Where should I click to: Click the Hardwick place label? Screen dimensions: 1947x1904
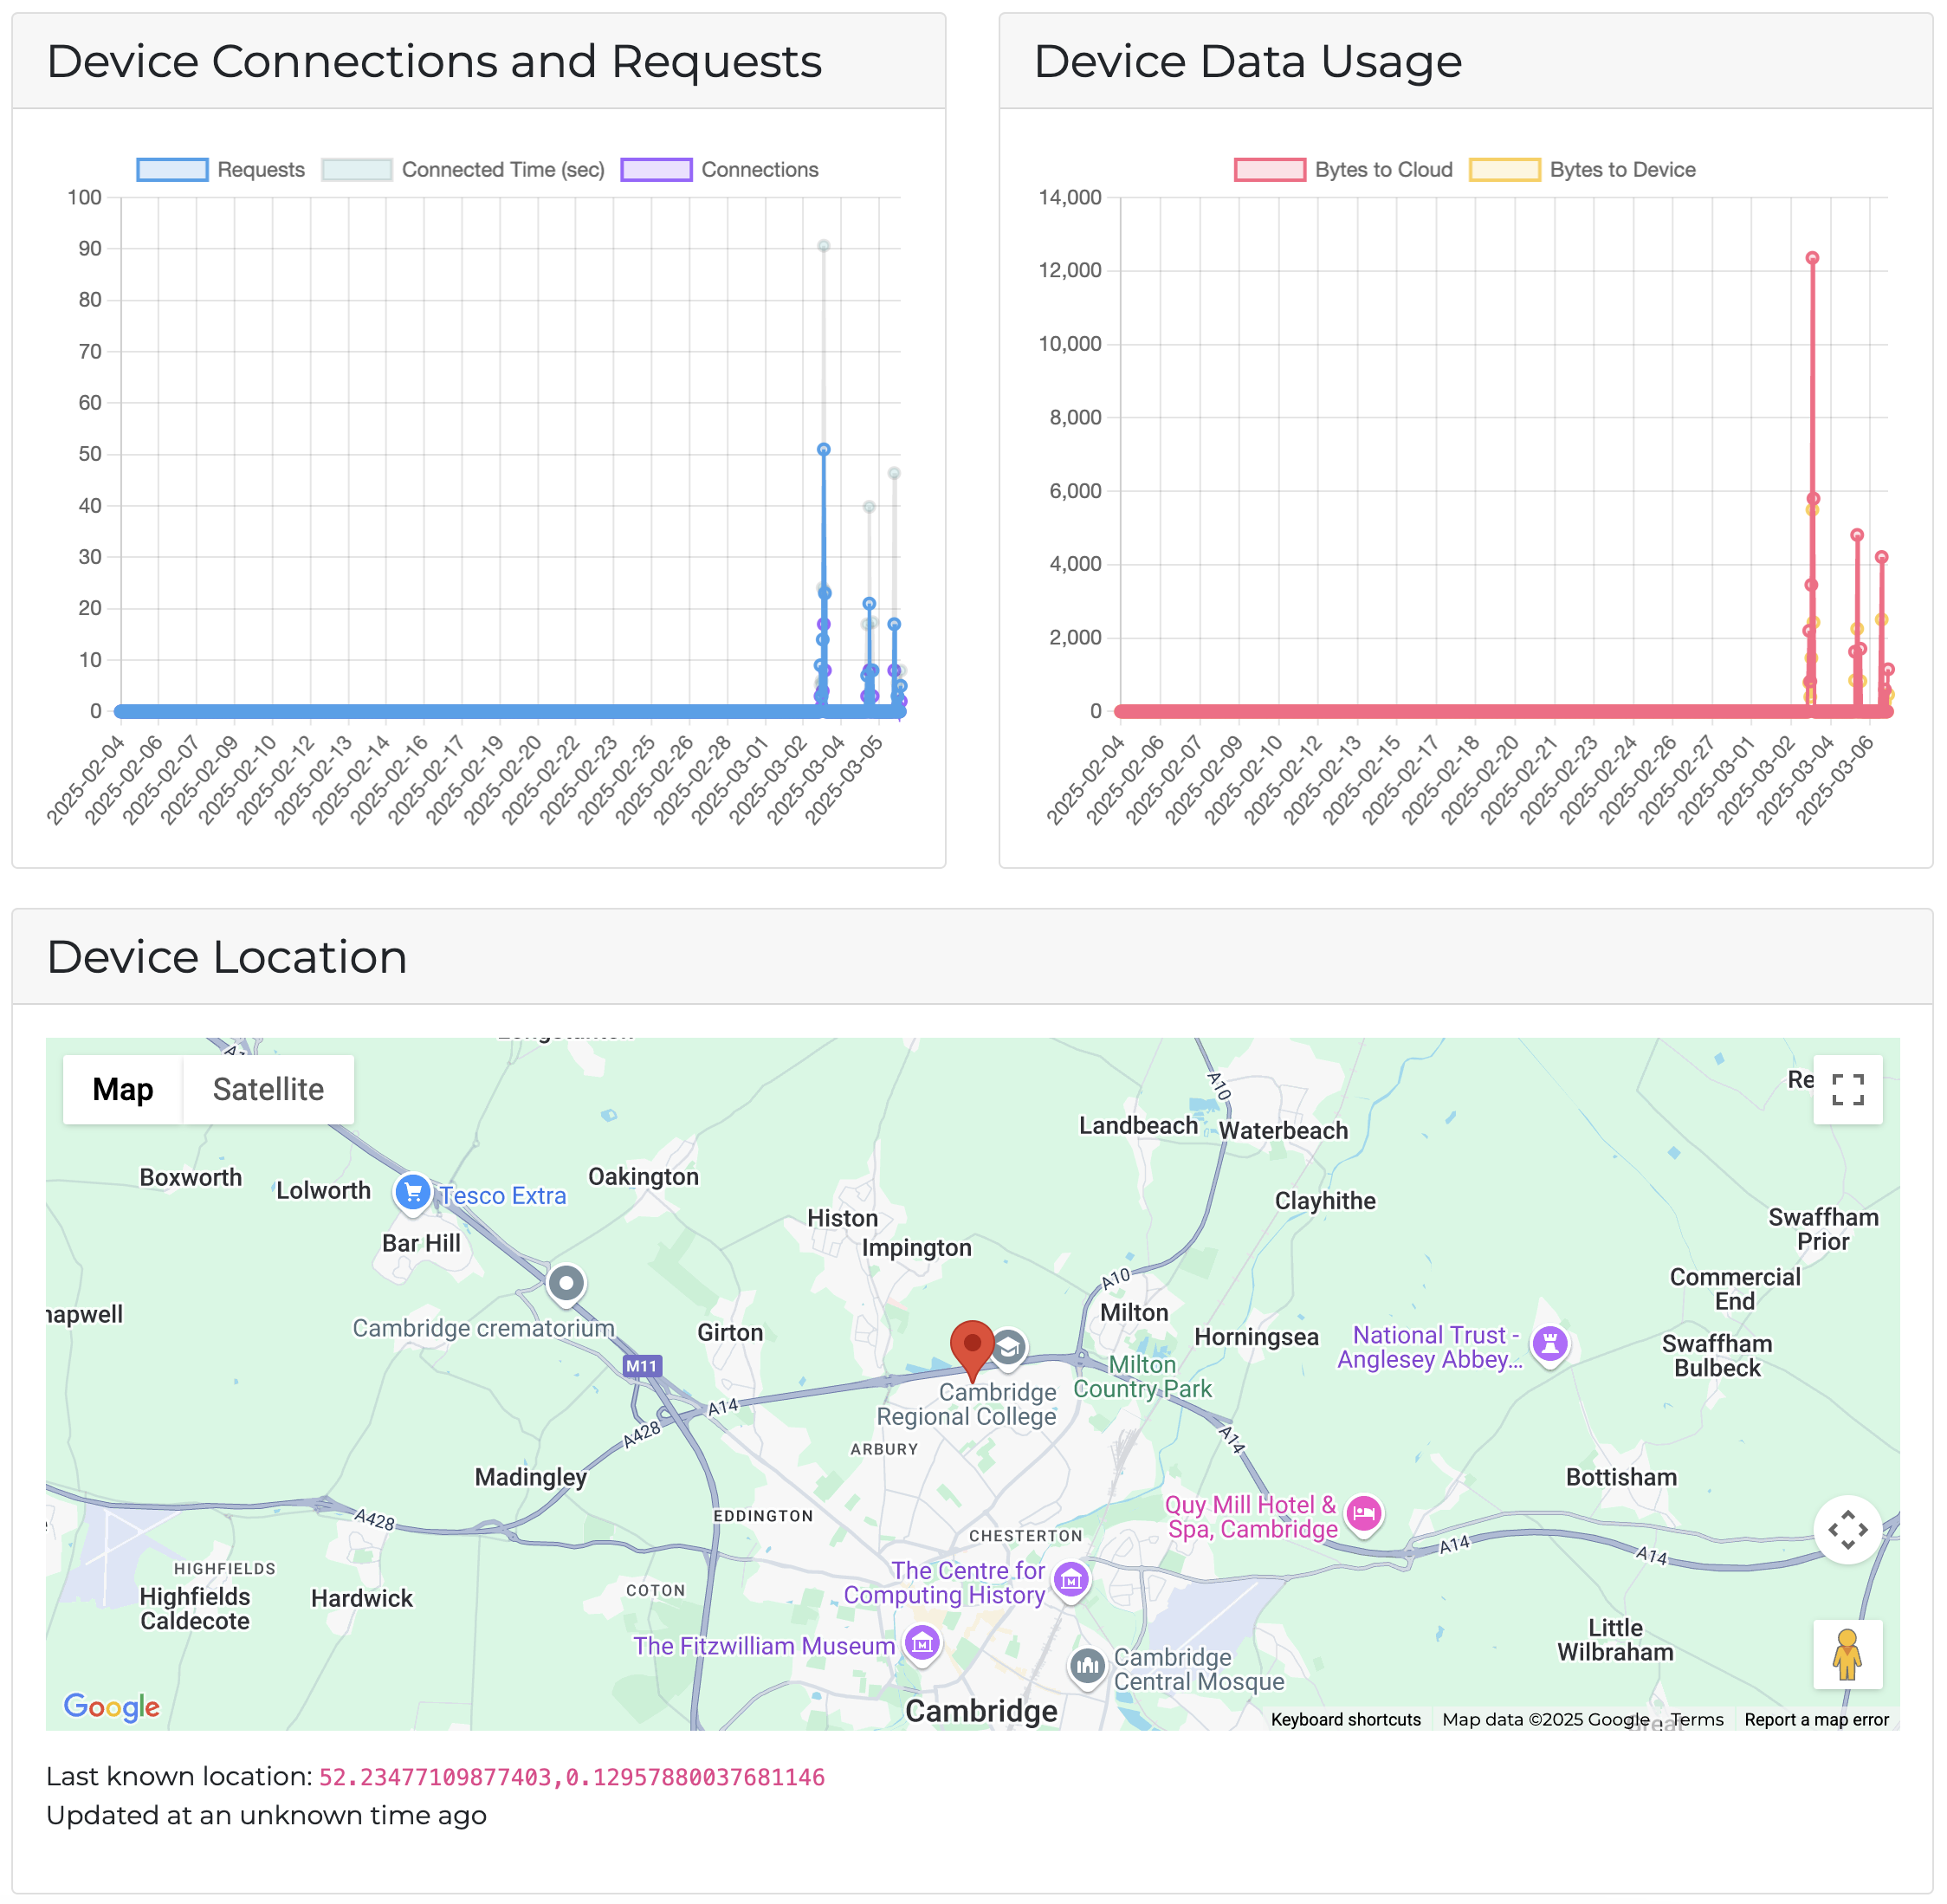tap(361, 1598)
